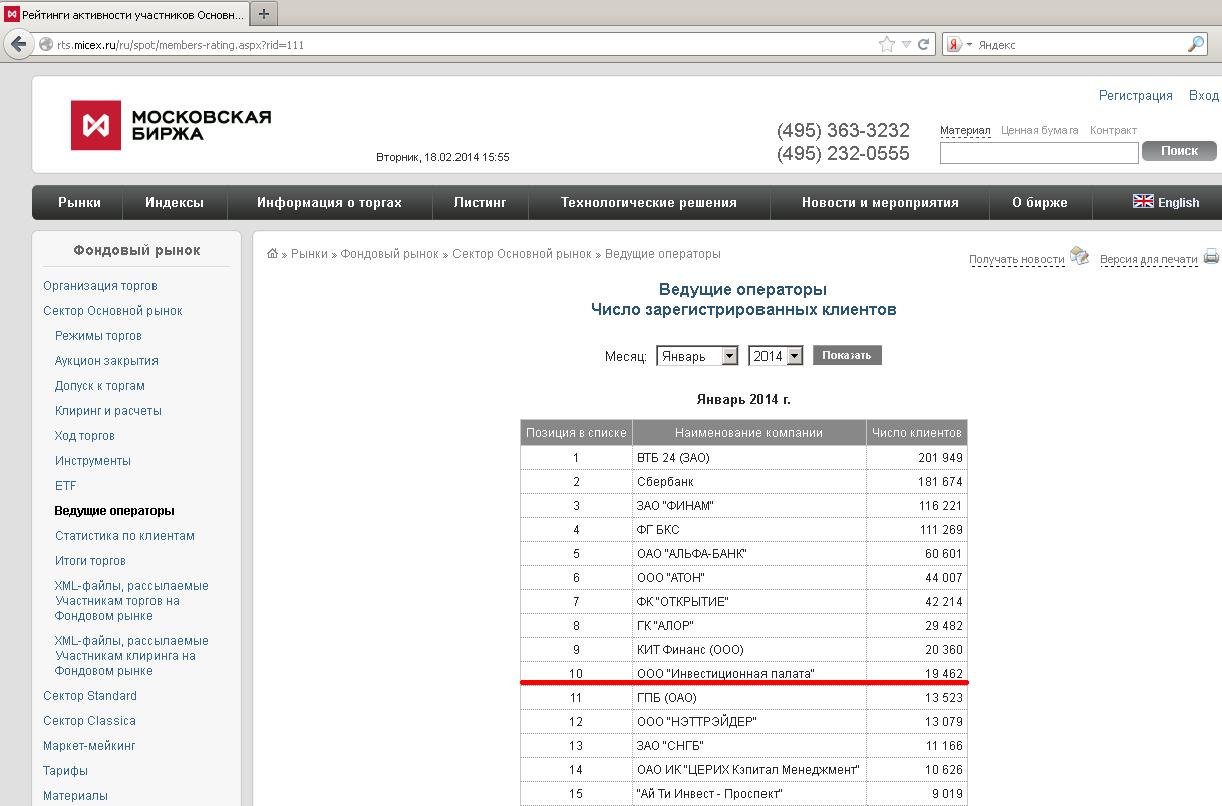Switch to English via UK flag
1222x806 pixels.
click(1143, 201)
